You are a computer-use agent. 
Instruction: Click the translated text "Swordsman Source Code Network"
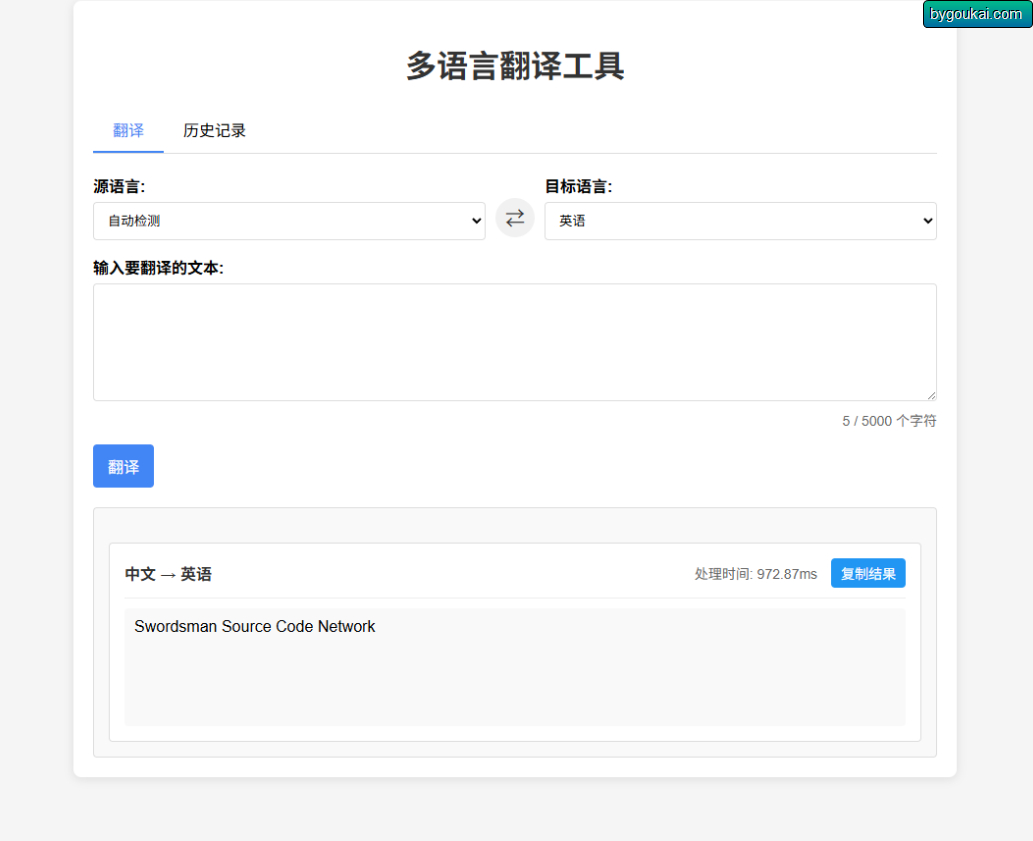[255, 627]
